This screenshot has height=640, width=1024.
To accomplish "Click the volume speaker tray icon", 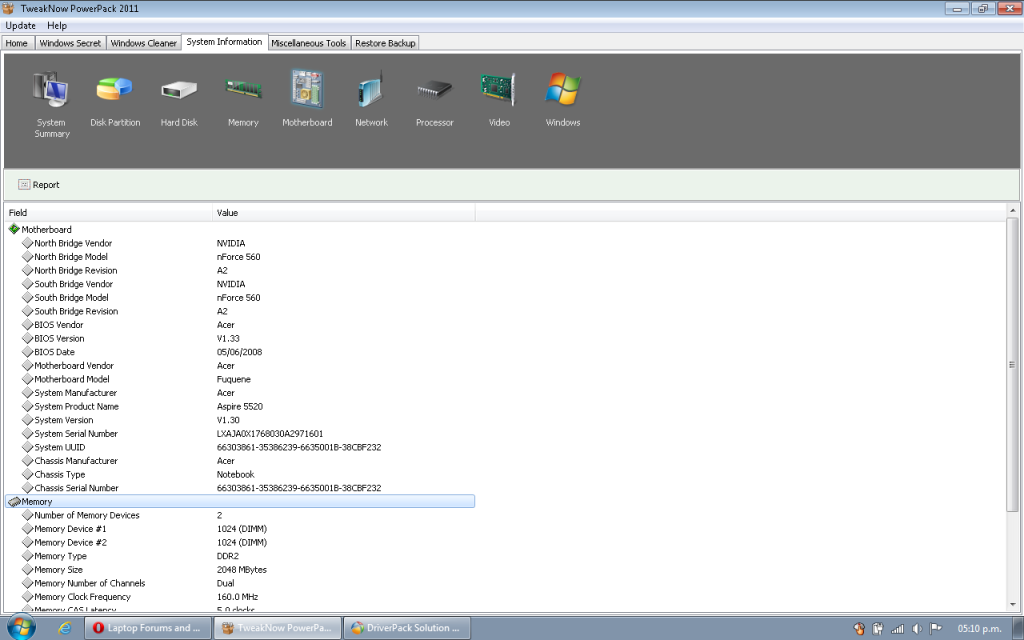I will [917, 629].
